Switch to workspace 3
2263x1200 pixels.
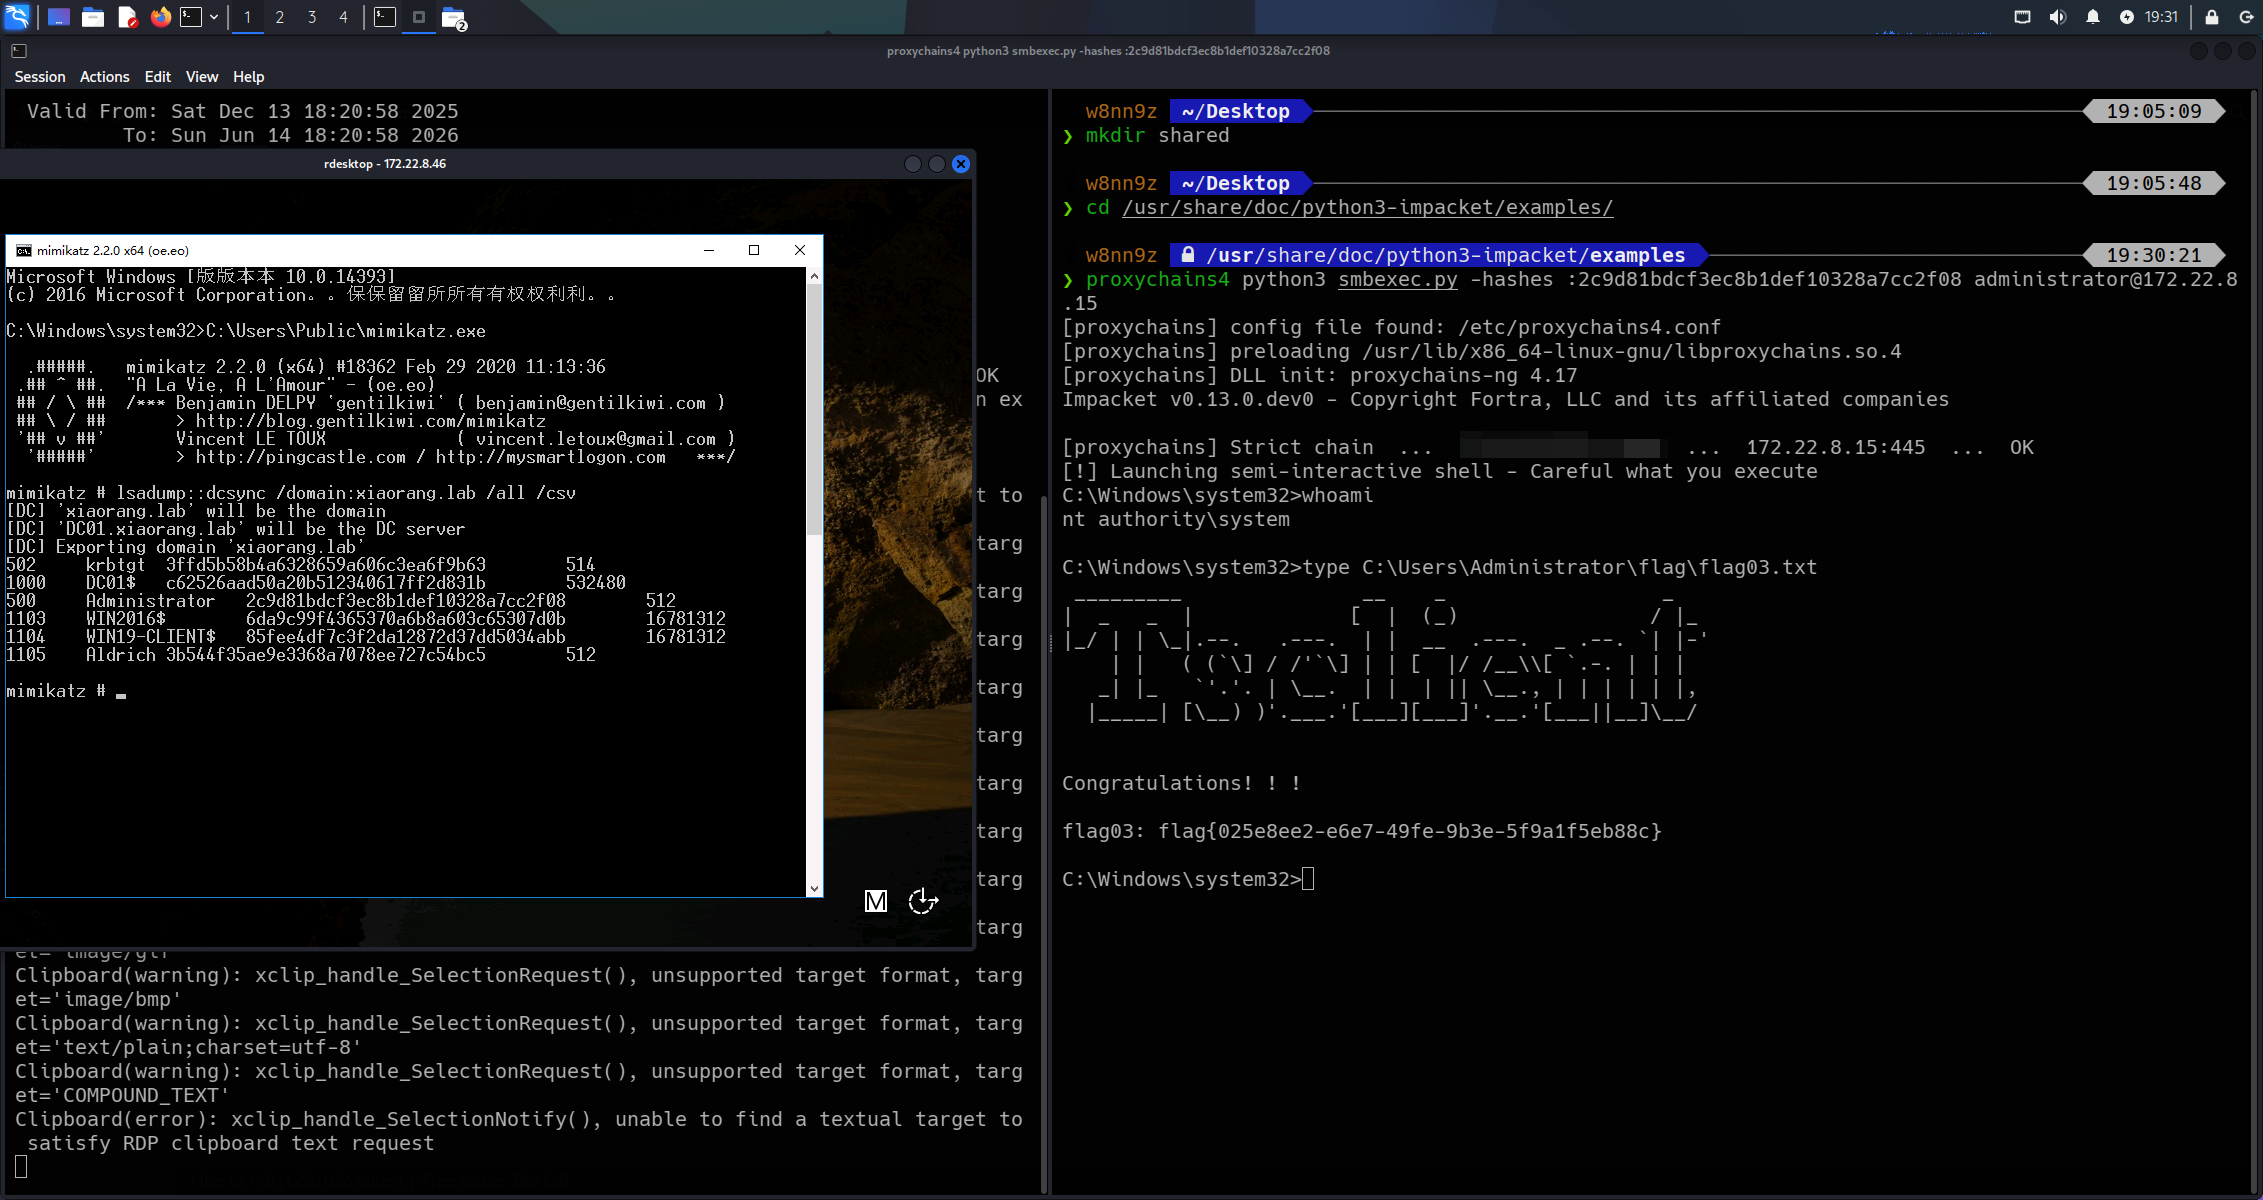coord(312,17)
